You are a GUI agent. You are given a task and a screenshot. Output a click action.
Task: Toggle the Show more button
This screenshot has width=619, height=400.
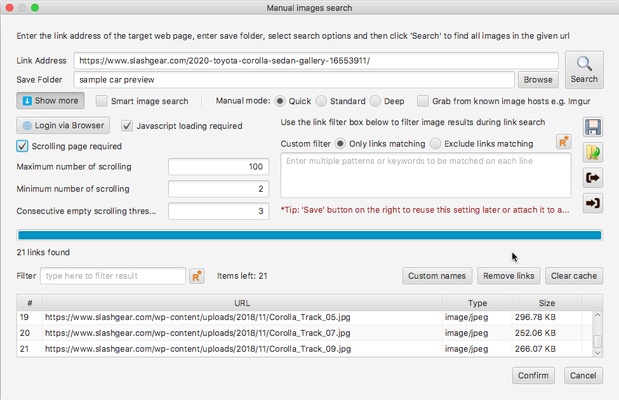50,101
